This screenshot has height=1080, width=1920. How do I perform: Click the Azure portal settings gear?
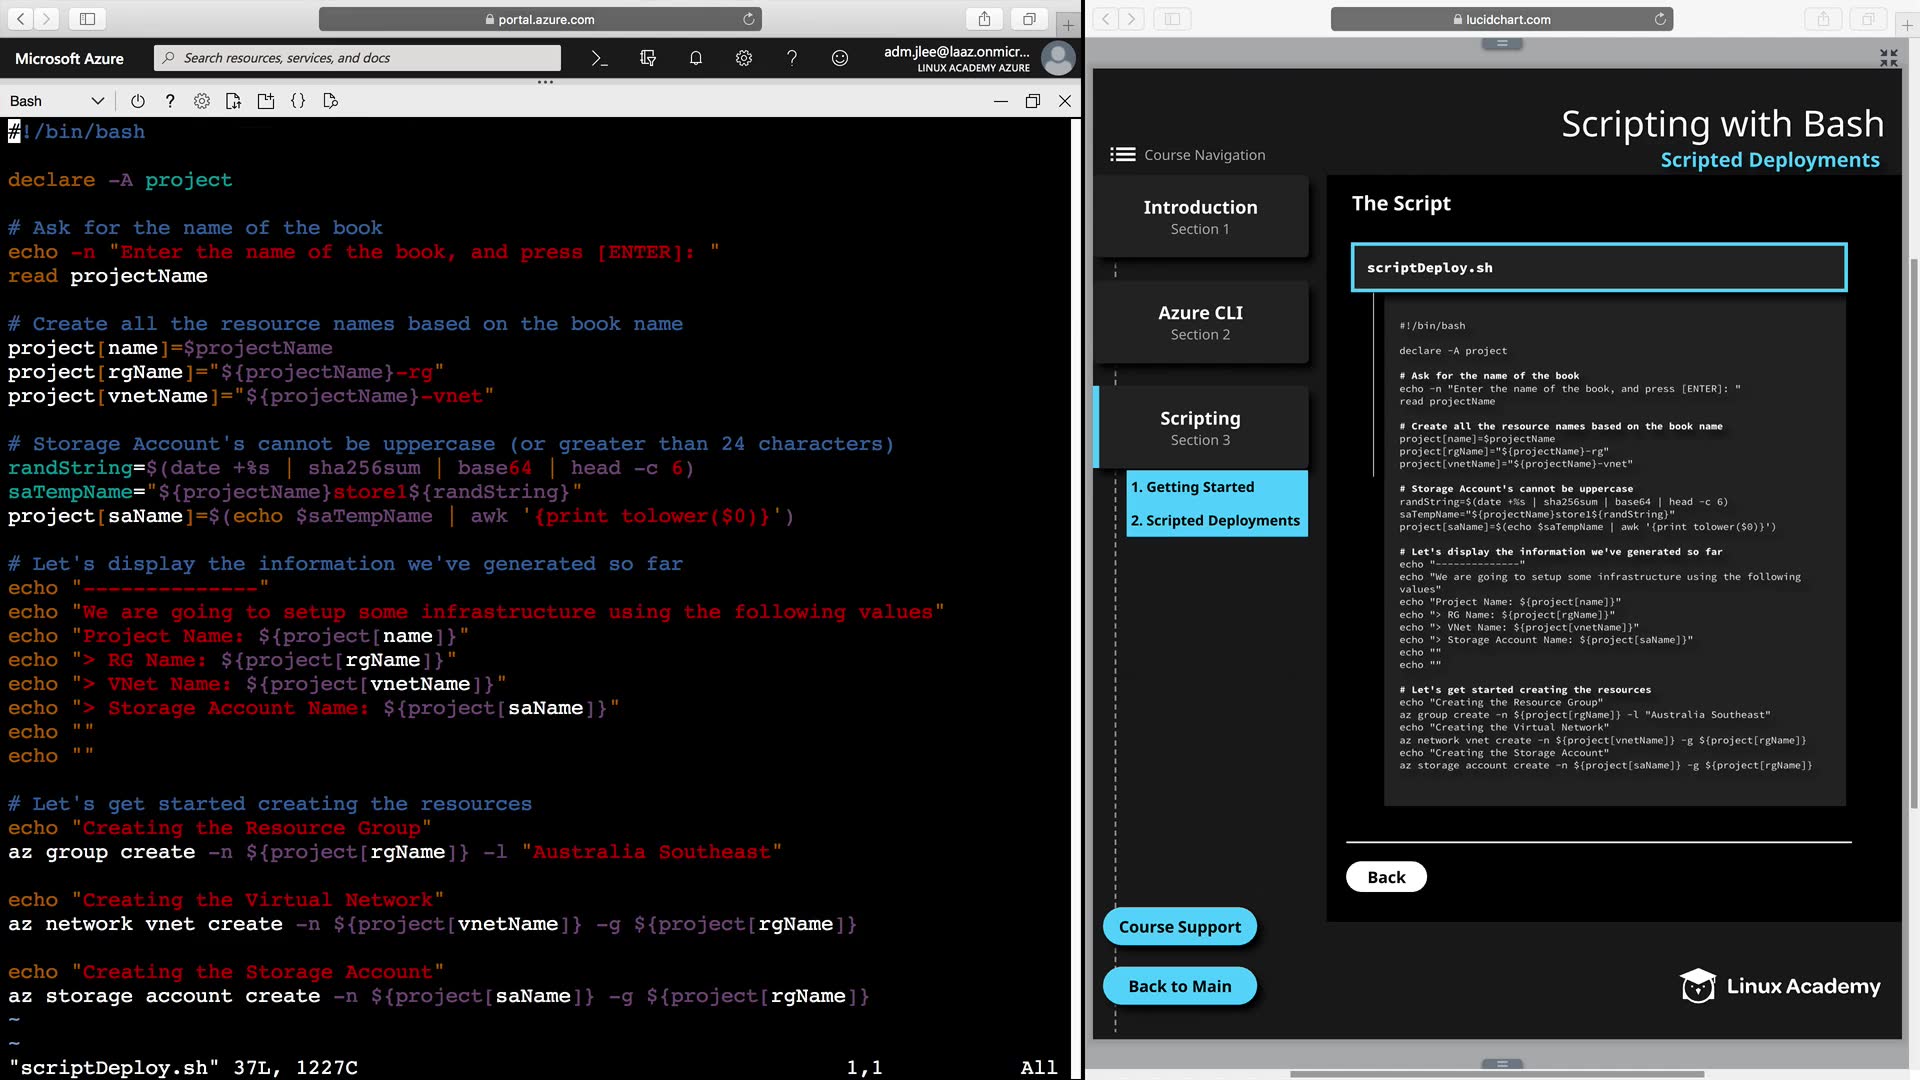[x=744, y=58]
